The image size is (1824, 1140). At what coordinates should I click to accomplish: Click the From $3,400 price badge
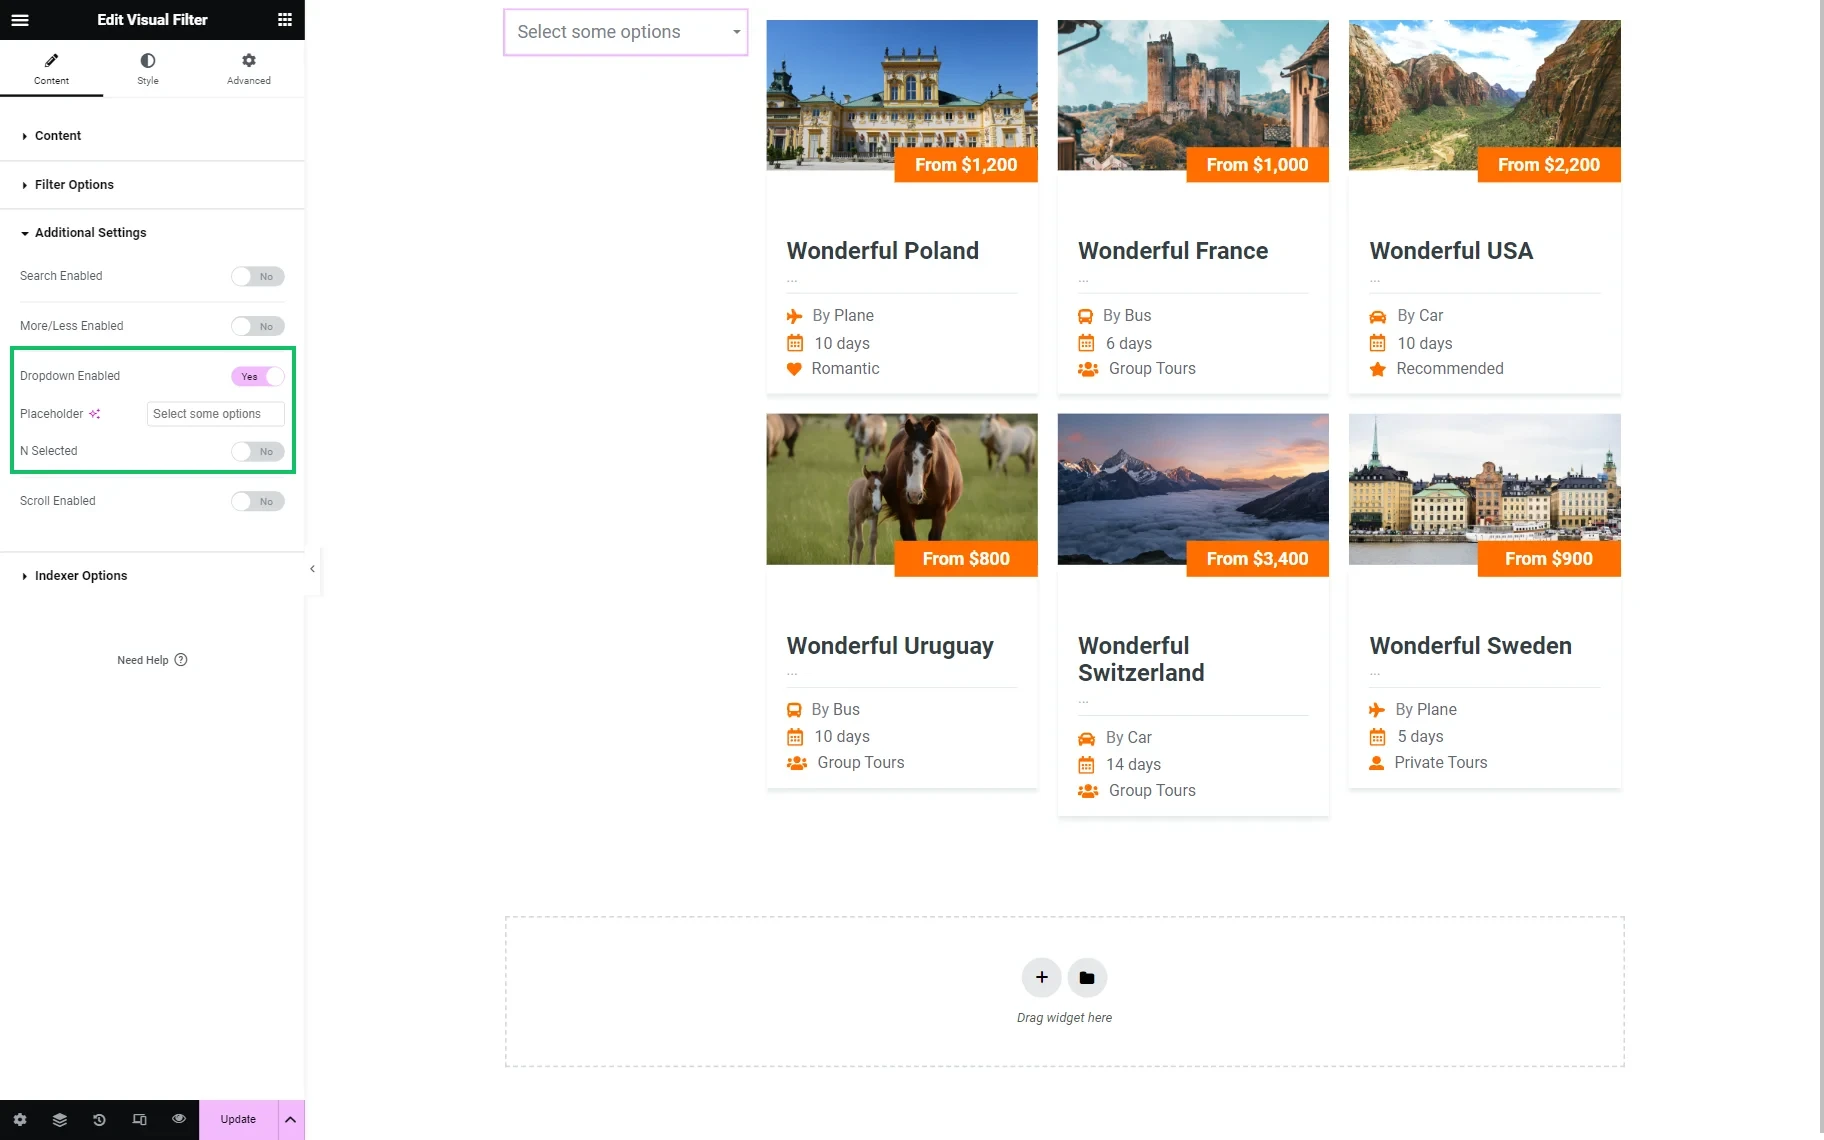tap(1257, 559)
